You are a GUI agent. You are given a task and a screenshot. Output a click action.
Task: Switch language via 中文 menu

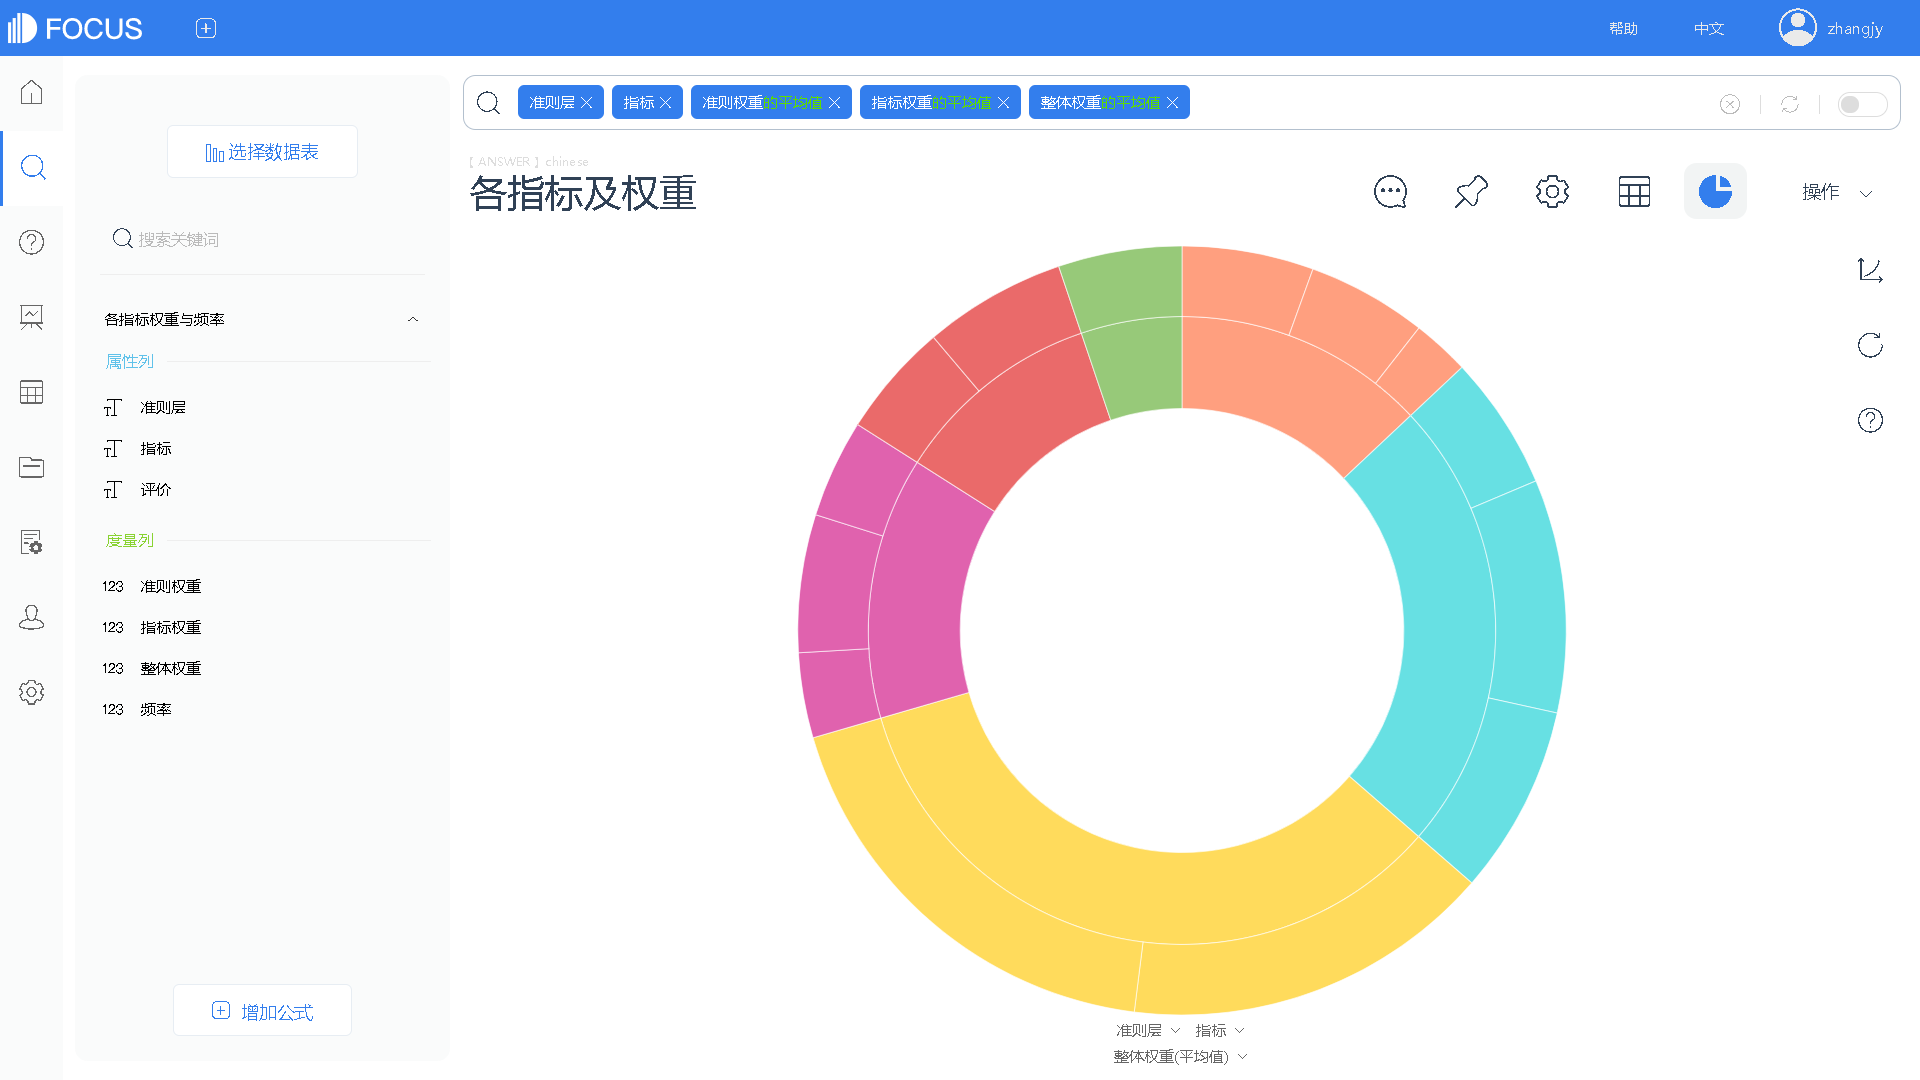(x=1709, y=28)
